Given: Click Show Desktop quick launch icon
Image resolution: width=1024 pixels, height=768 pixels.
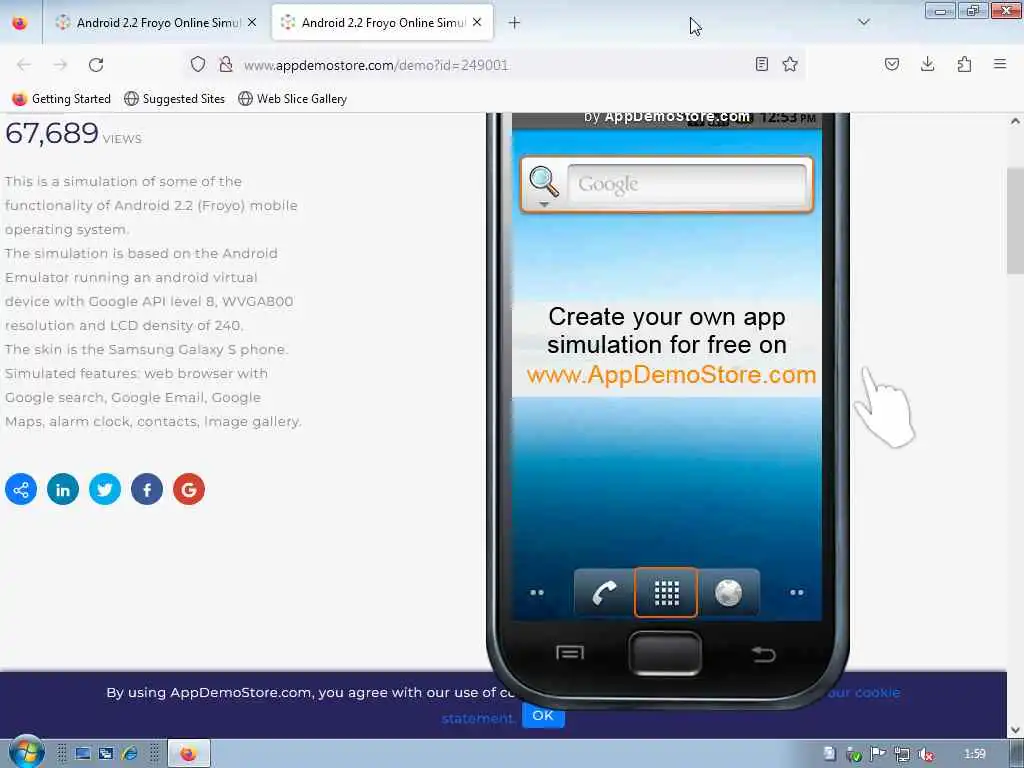Looking at the screenshot, I should tap(83, 754).
